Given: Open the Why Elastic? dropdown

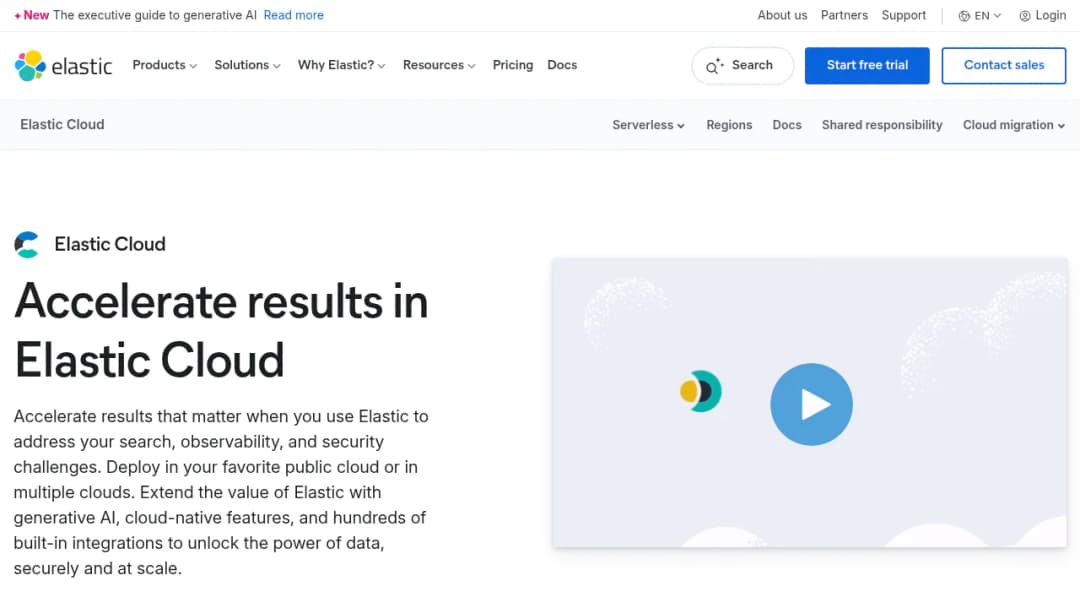Looking at the screenshot, I should point(341,65).
